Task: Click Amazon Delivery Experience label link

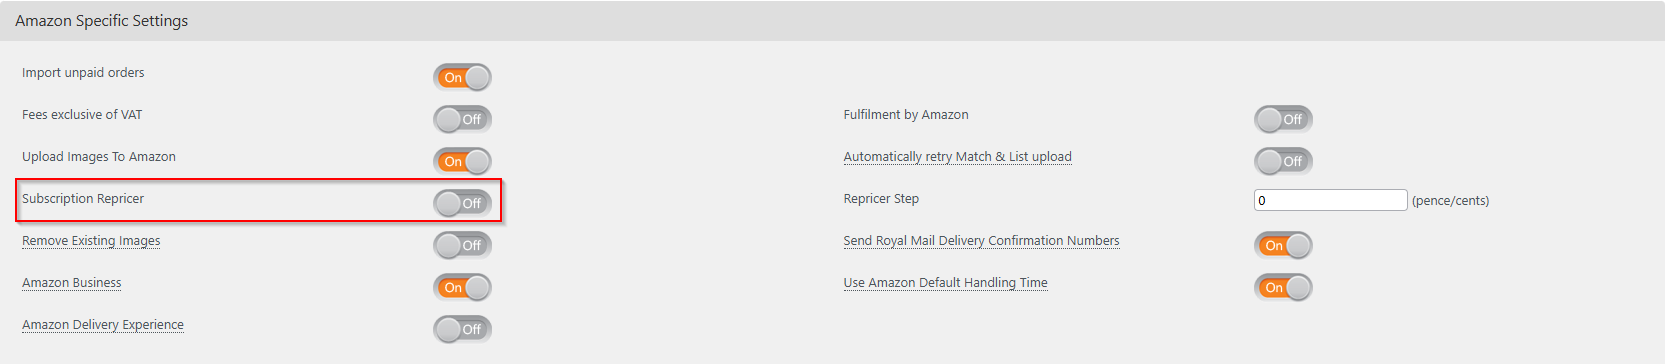Action: point(103,325)
